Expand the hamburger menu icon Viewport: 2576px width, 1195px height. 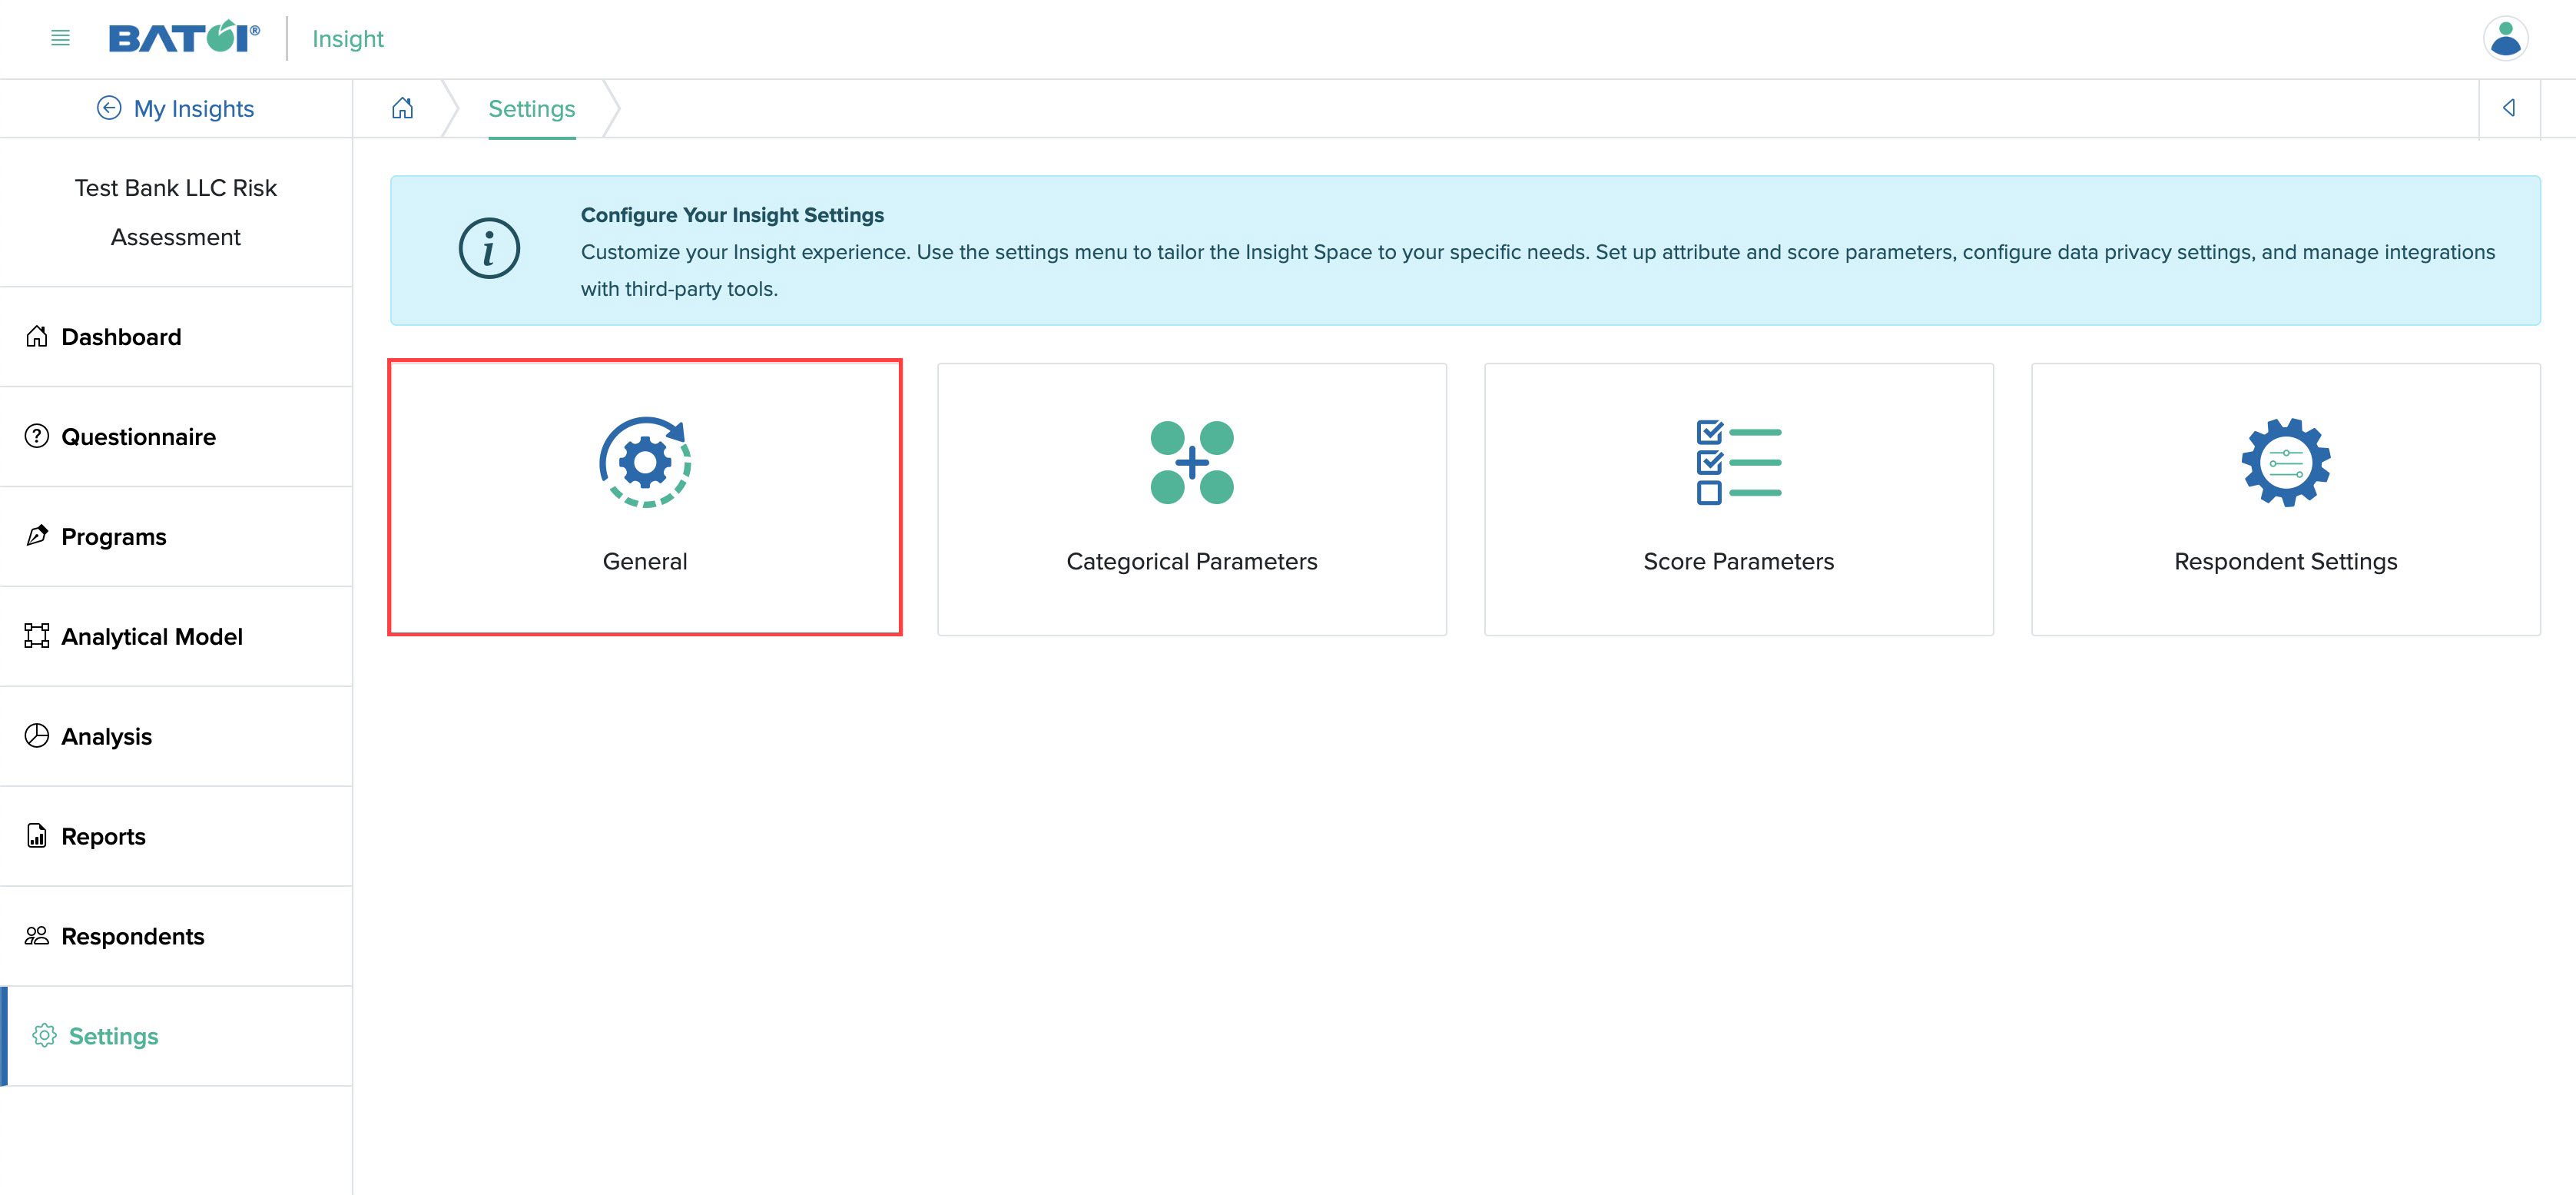pos(59,38)
